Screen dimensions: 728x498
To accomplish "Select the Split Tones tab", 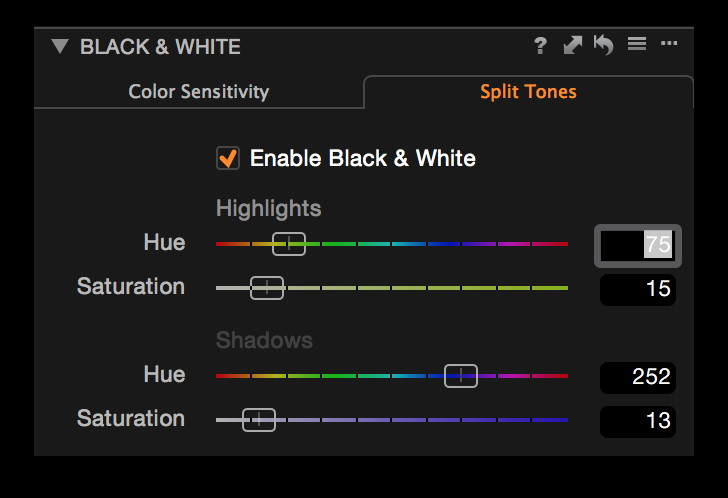I will [x=528, y=92].
